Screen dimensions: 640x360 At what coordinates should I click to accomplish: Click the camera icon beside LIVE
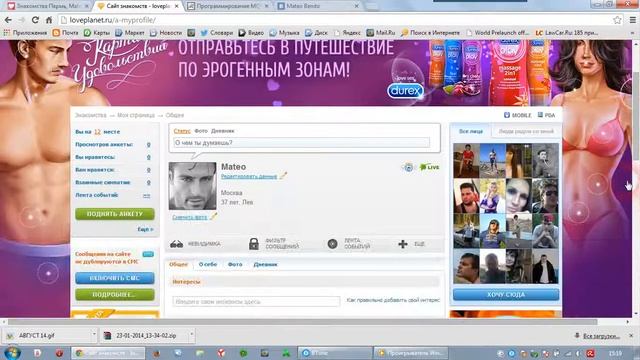pyautogui.click(x=408, y=167)
